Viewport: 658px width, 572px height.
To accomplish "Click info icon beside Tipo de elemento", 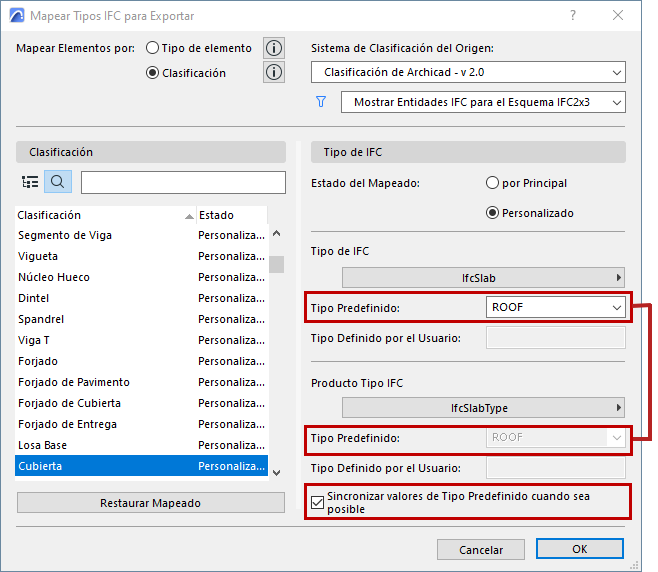I will tap(274, 48).
